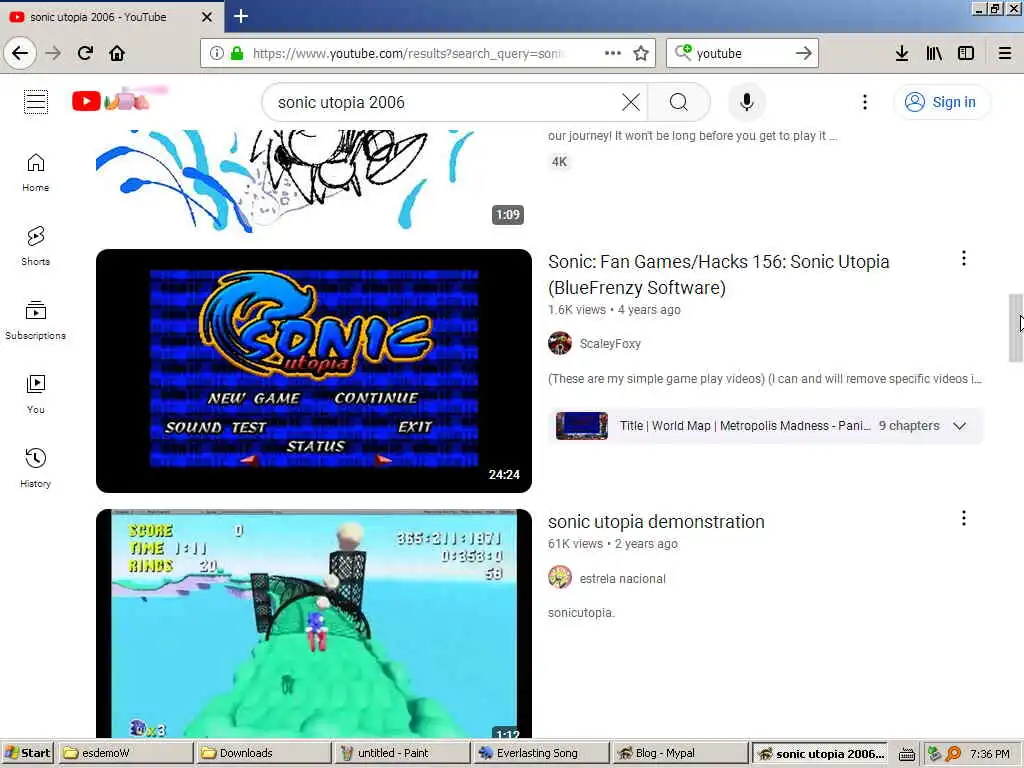Switch to esdemoW taskbar window
This screenshot has height=768, width=1024.
[125, 753]
